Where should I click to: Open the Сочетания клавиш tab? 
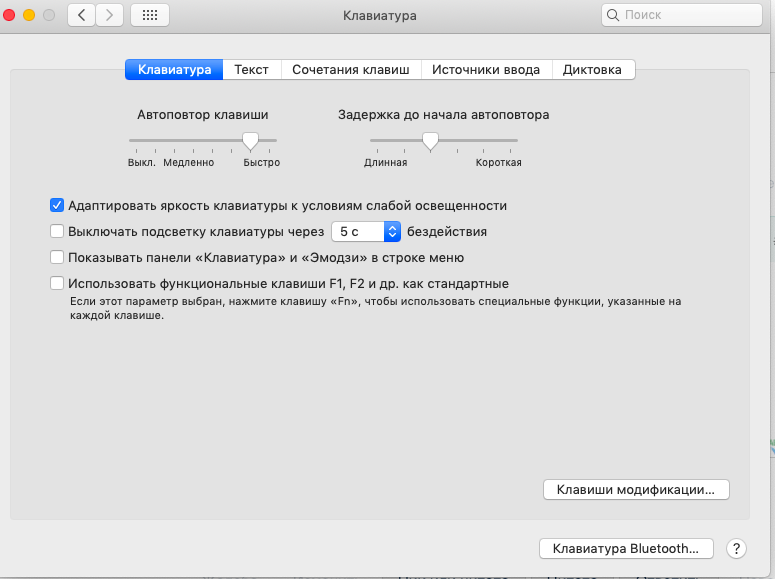click(351, 70)
